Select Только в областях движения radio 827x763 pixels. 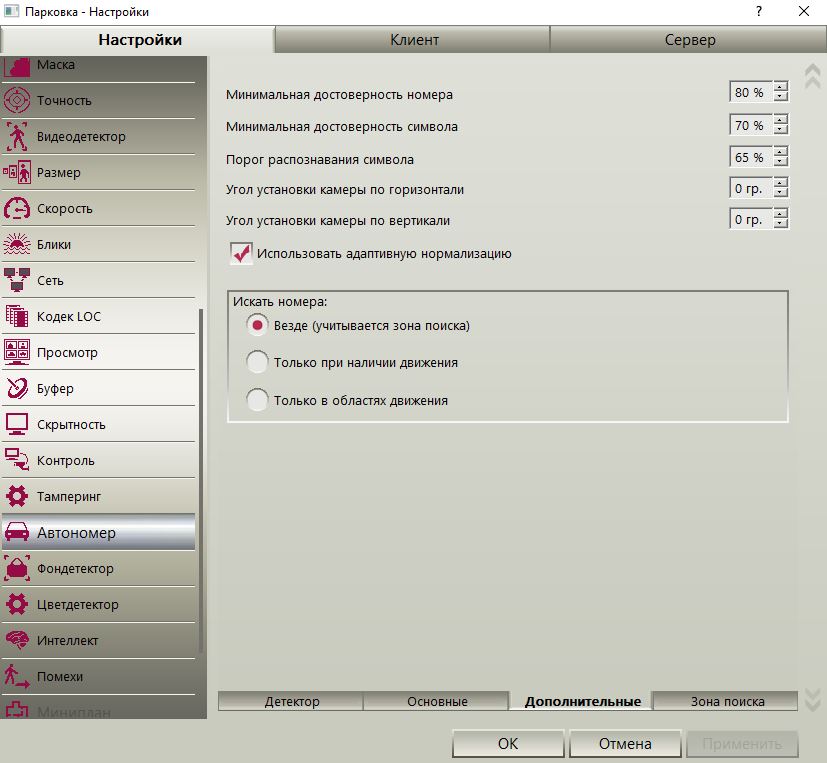(x=257, y=400)
